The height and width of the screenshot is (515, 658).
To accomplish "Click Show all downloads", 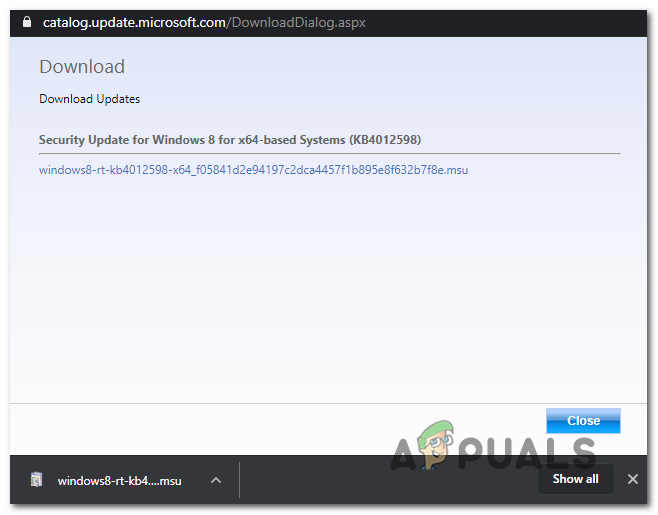I will [575, 479].
